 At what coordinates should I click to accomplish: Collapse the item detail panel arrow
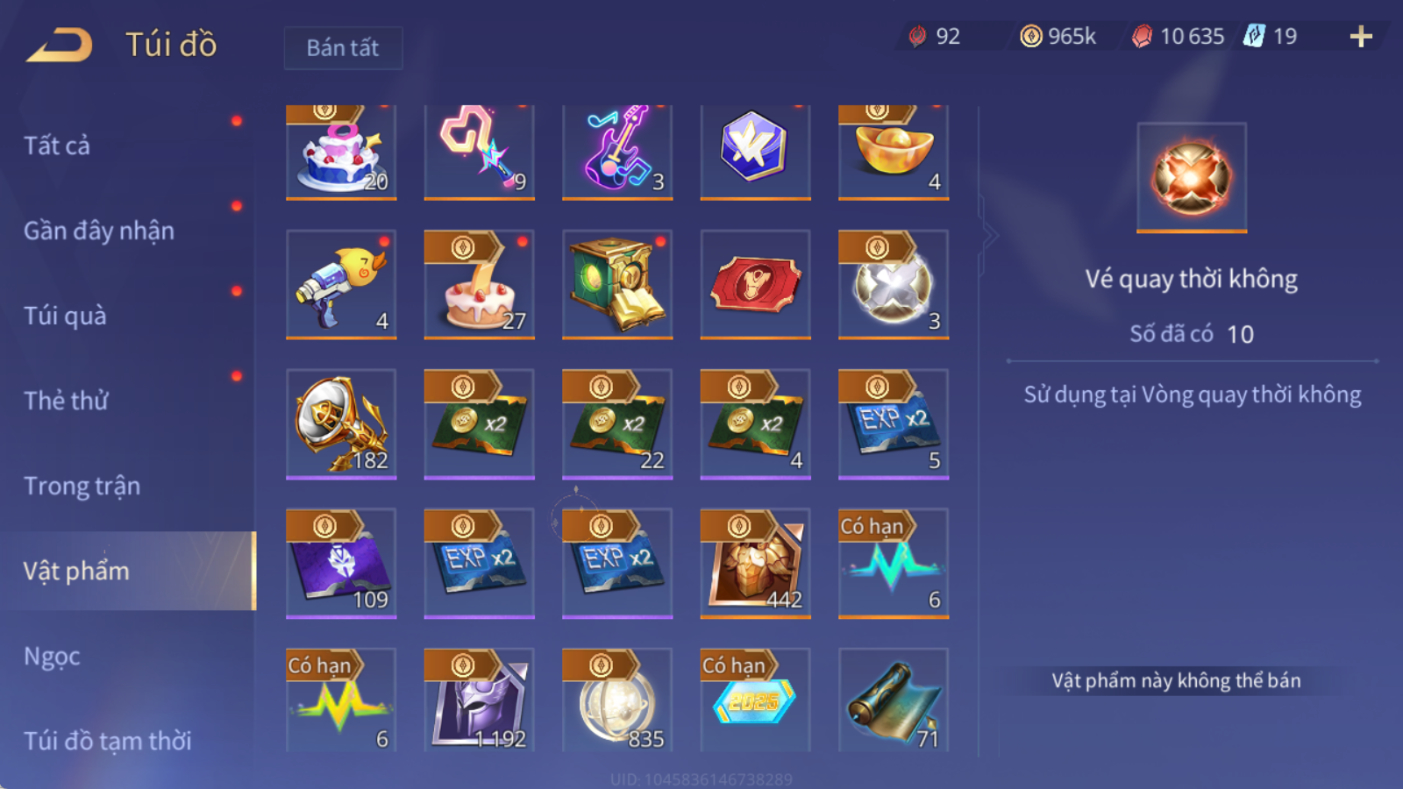coord(989,236)
